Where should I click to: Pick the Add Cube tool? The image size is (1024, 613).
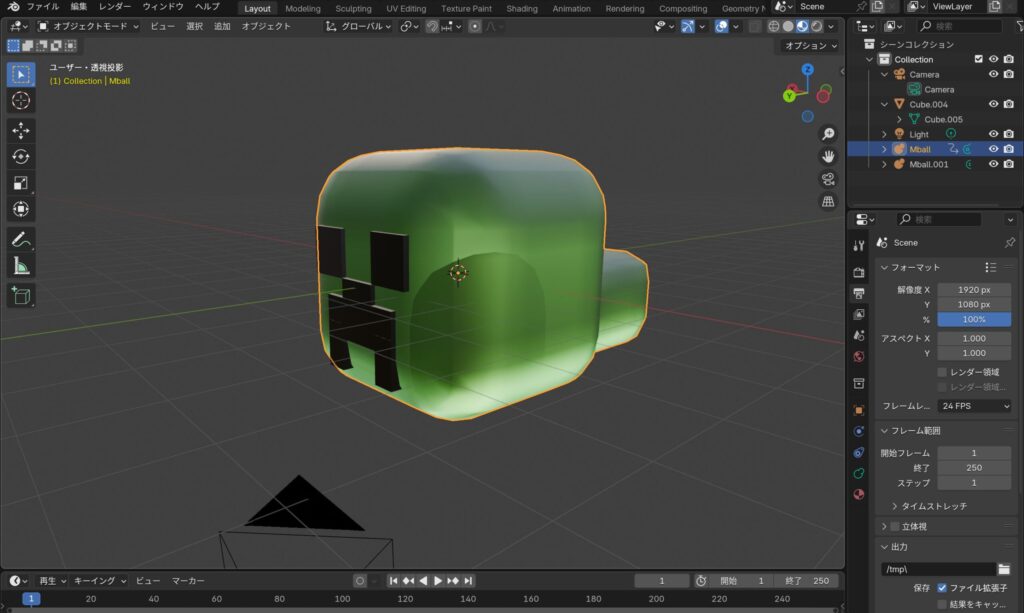(x=21, y=296)
